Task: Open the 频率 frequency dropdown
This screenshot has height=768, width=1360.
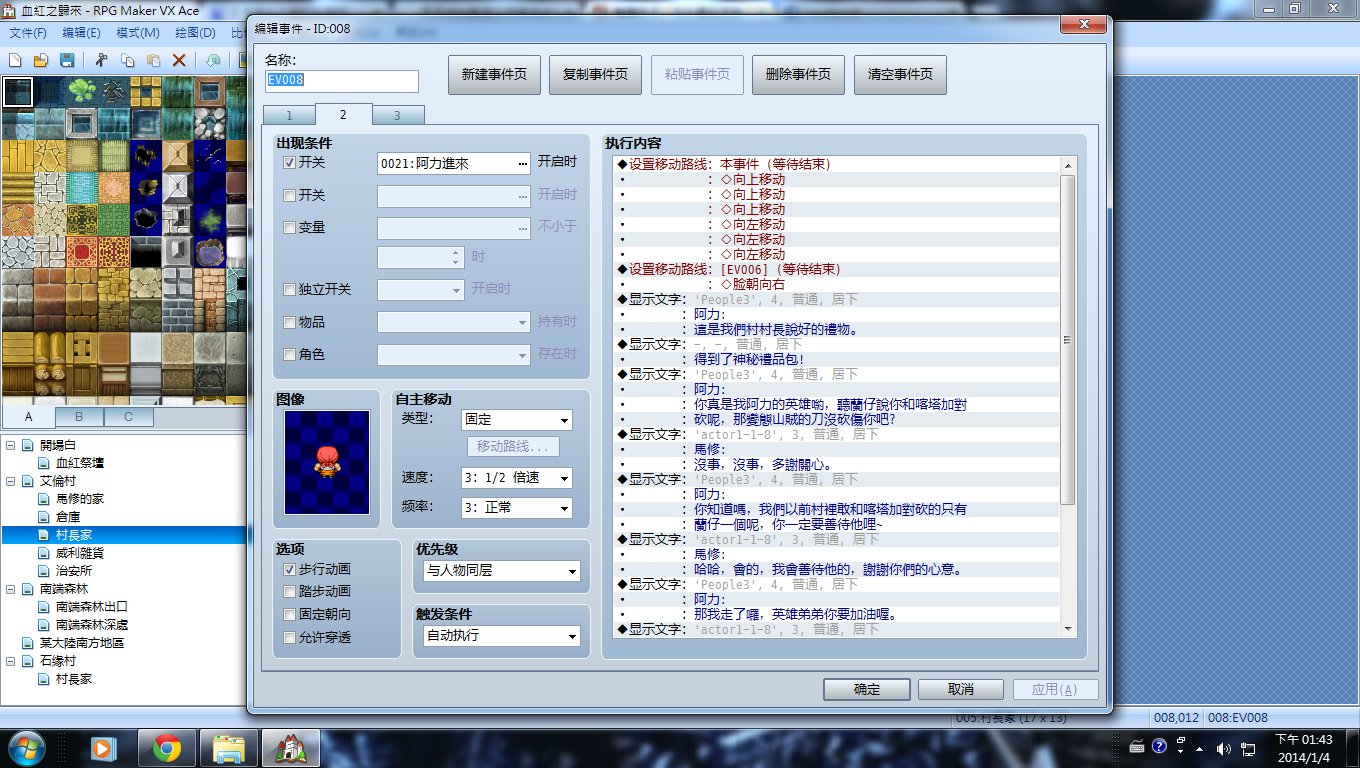Action: [517, 508]
